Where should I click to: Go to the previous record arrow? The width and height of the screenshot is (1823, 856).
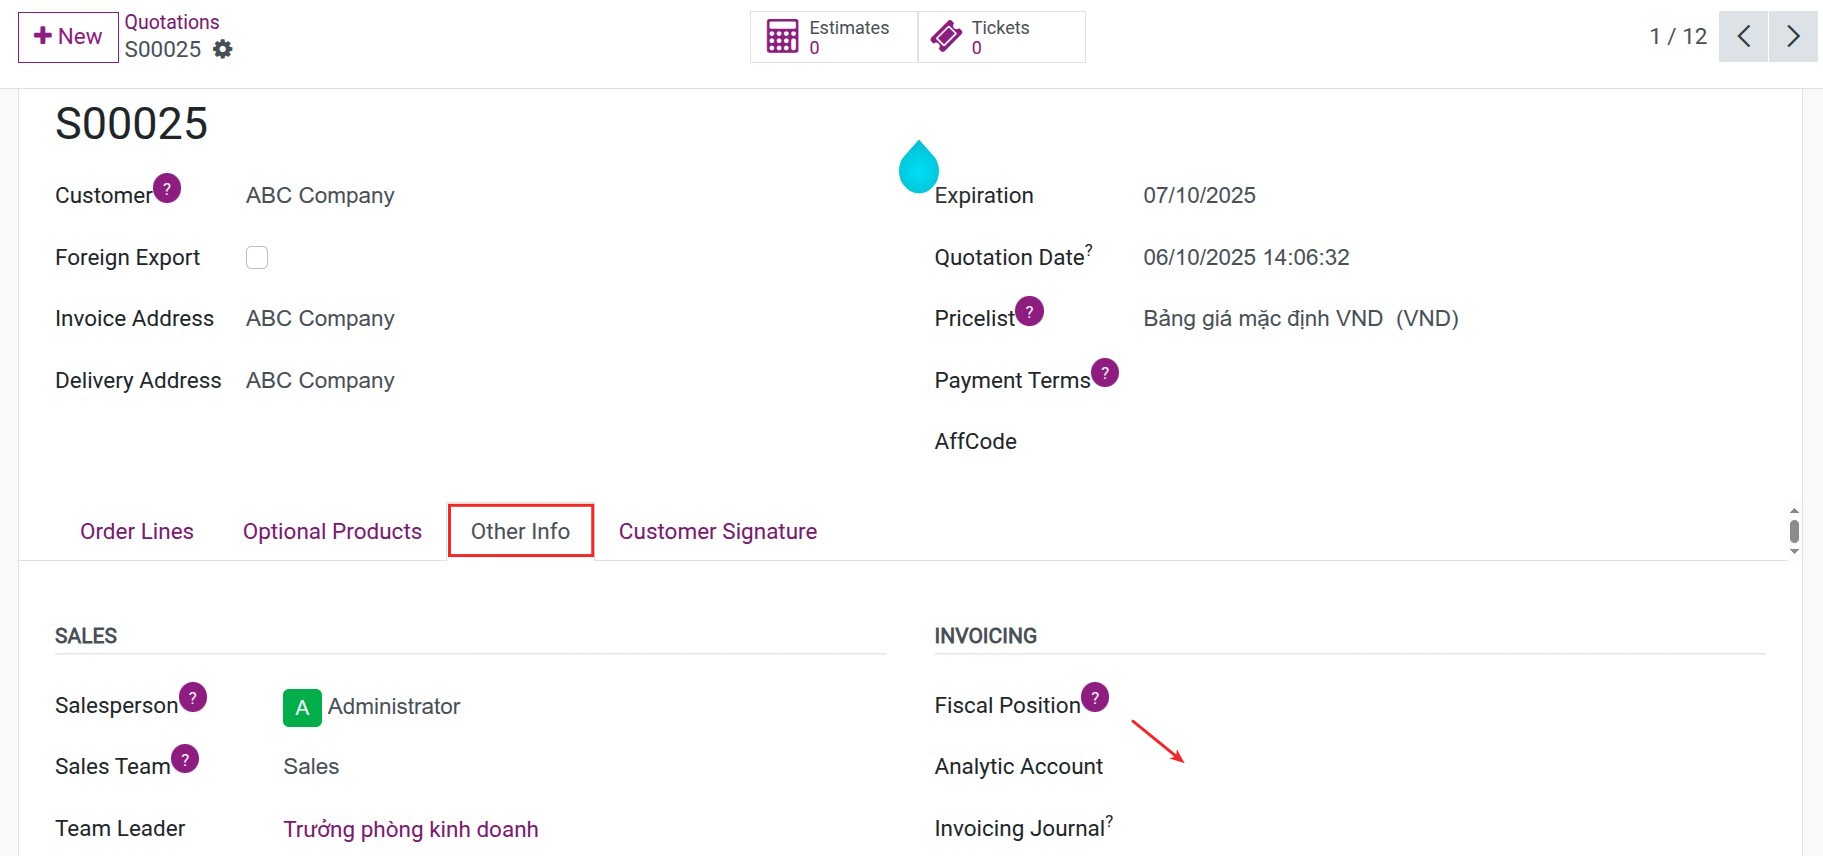pos(1743,37)
